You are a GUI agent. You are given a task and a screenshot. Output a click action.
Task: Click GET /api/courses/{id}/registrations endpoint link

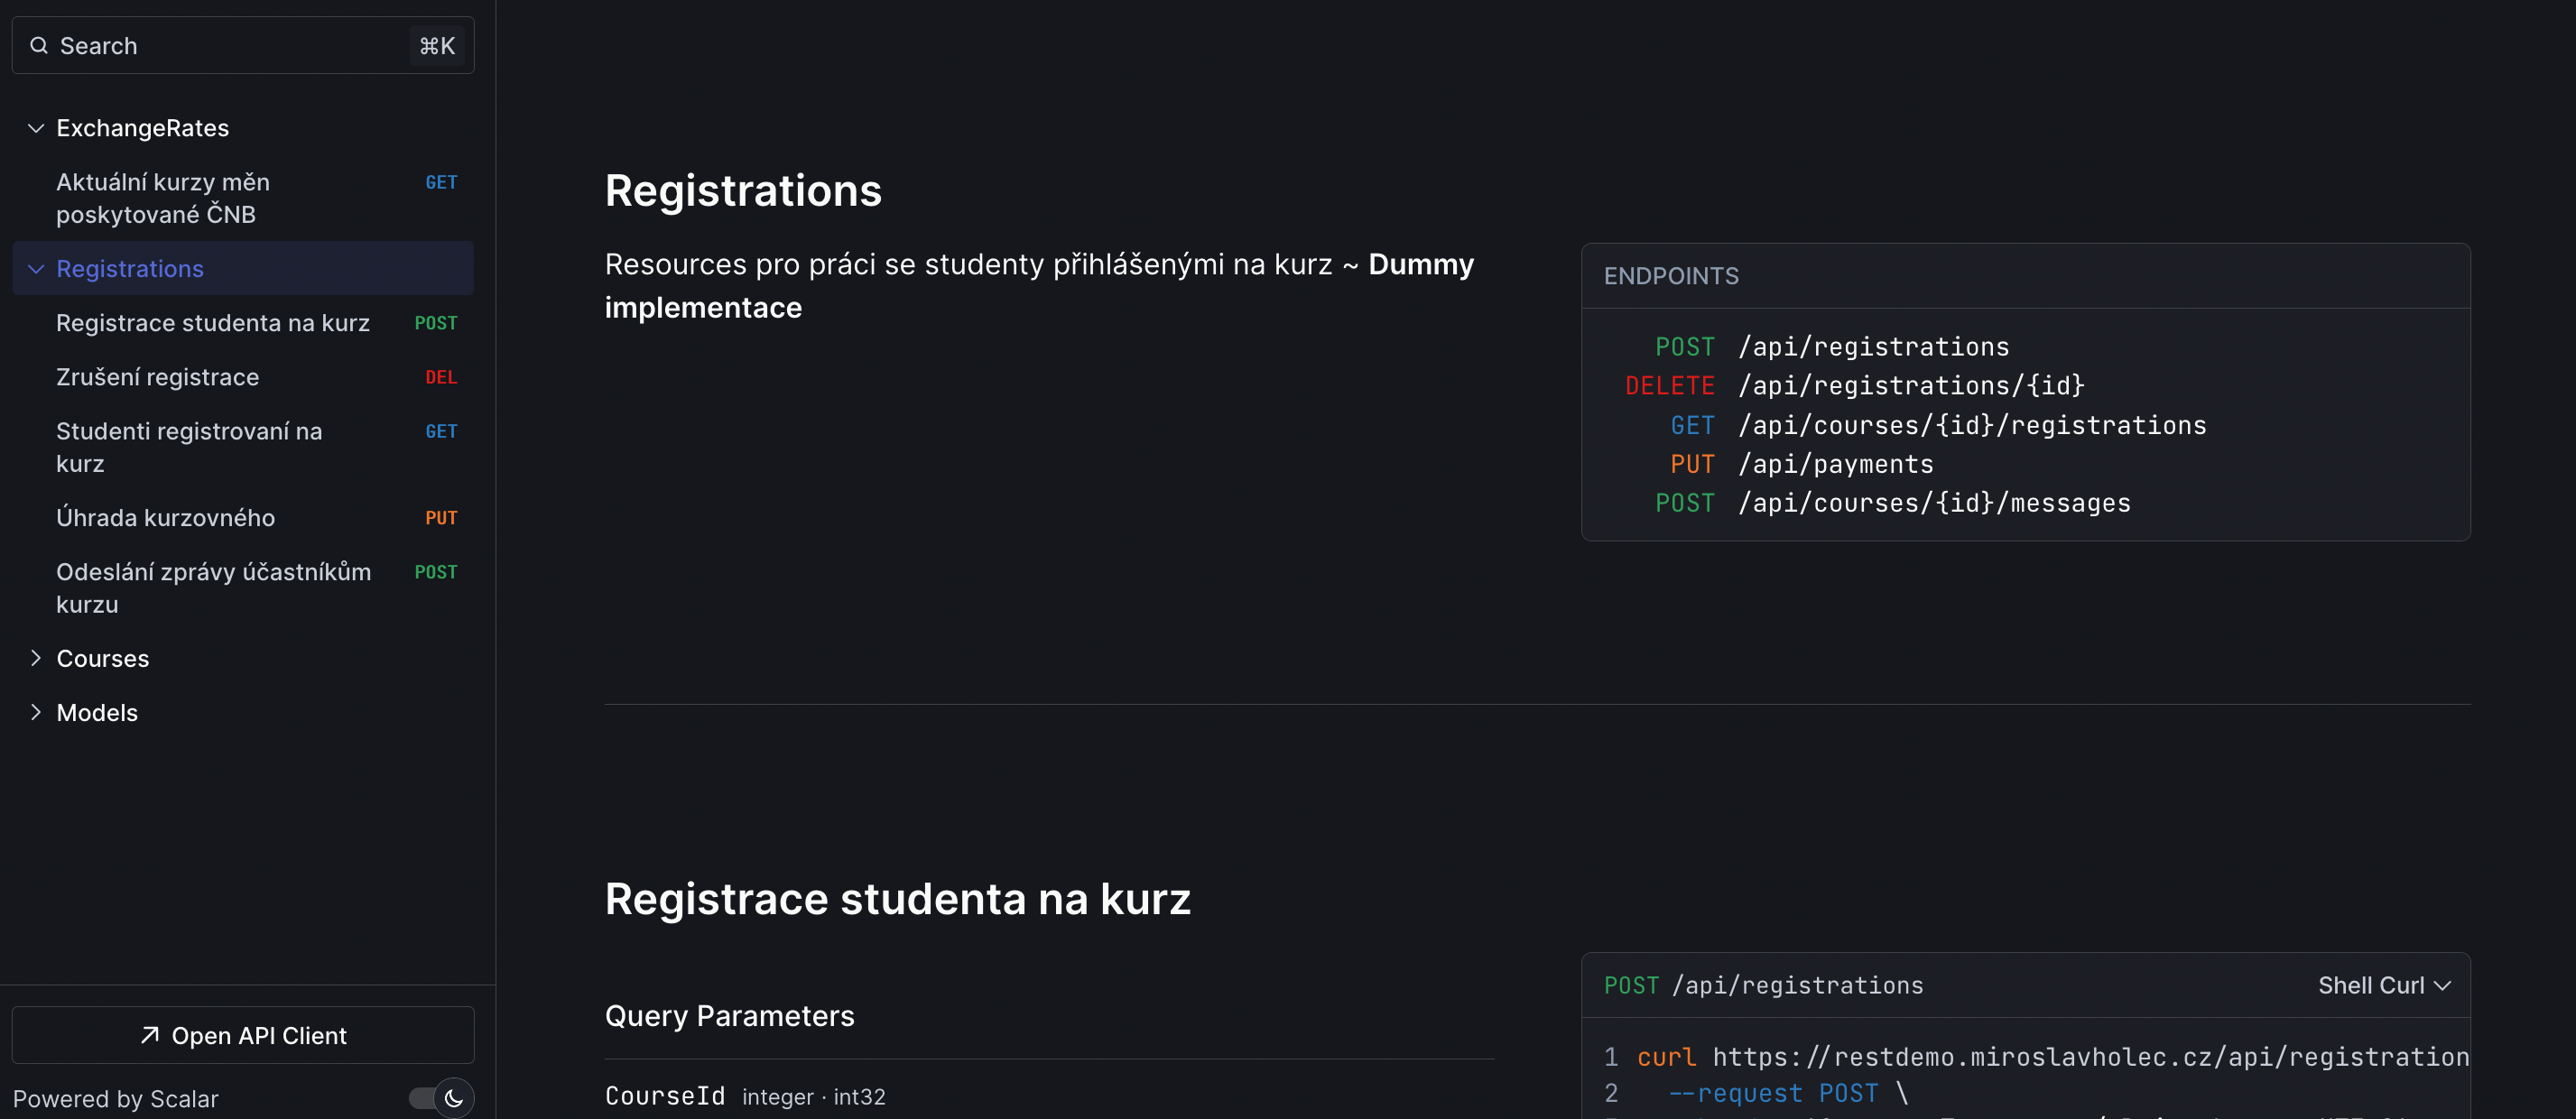1938,425
